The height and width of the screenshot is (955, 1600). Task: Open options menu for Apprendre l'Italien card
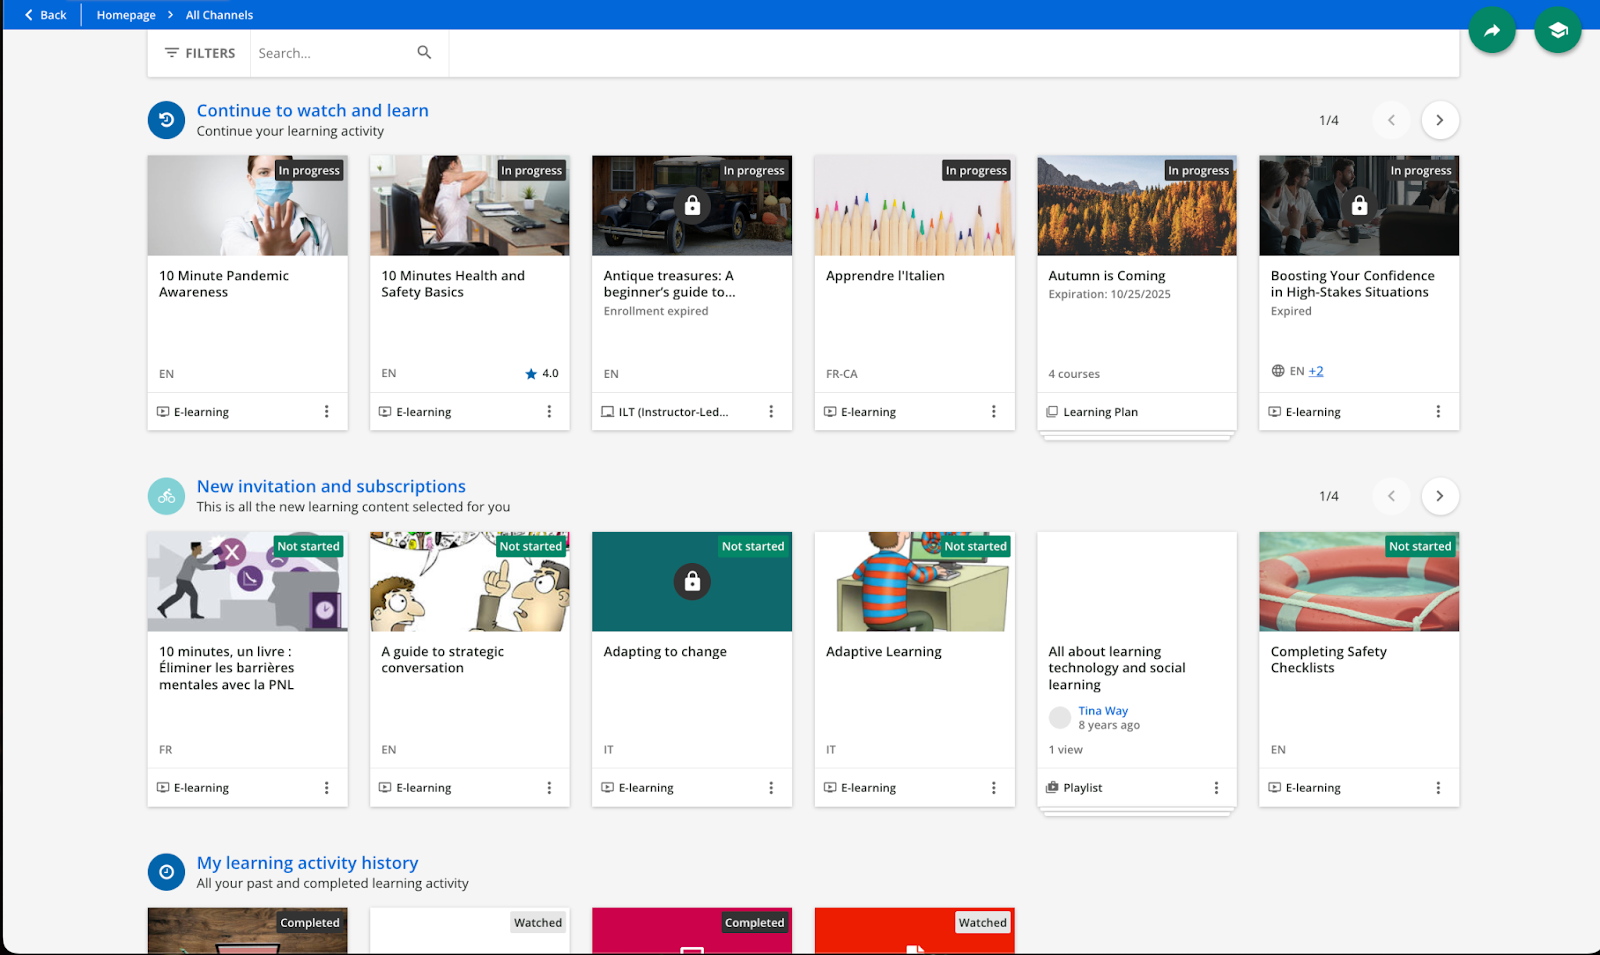click(993, 412)
